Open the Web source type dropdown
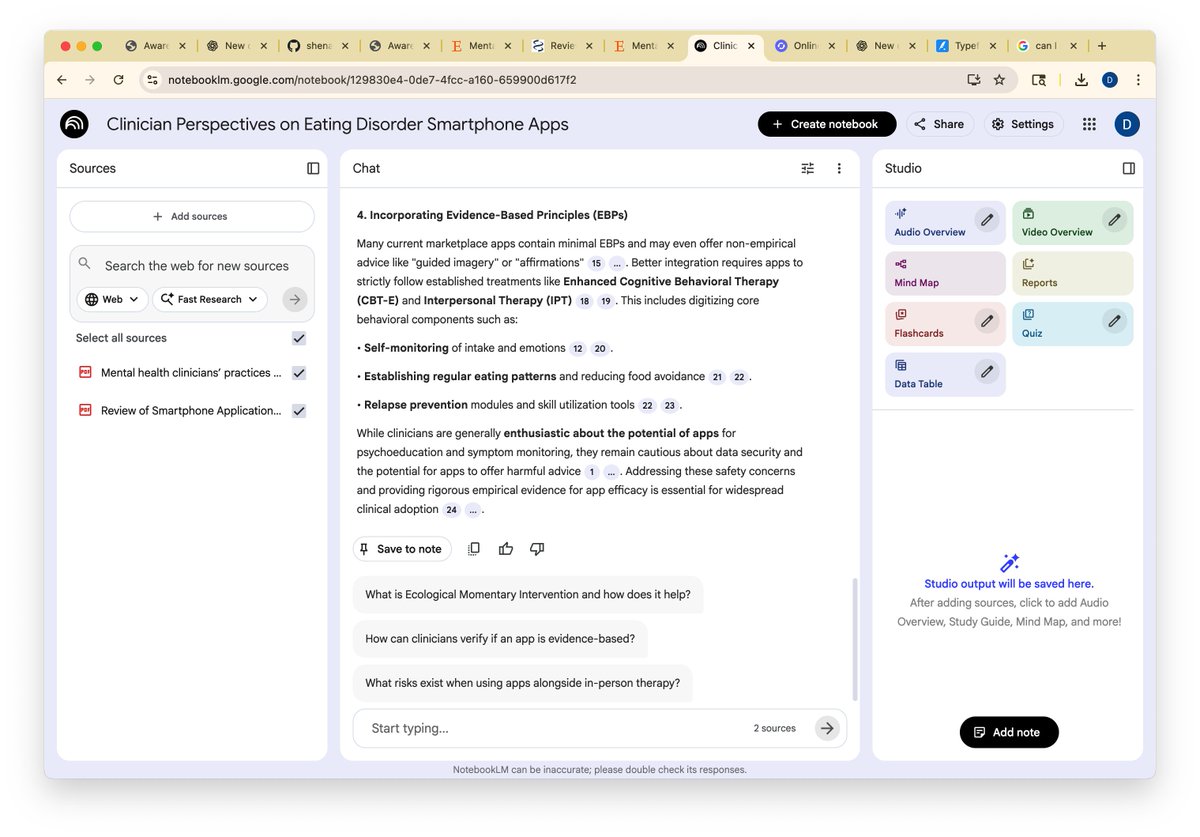 112,299
